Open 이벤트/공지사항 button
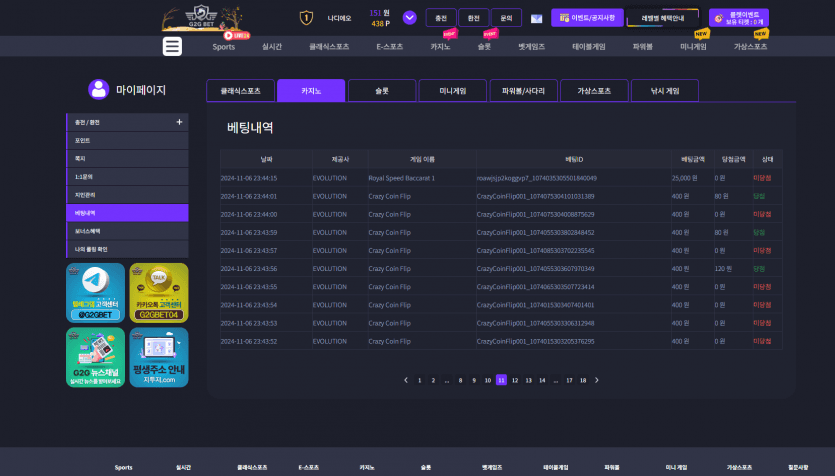 pos(587,18)
